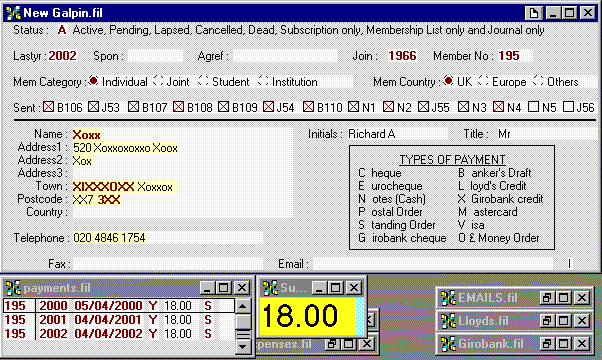Select the Student membership category
This screenshot has width=602, height=360.
point(203,81)
